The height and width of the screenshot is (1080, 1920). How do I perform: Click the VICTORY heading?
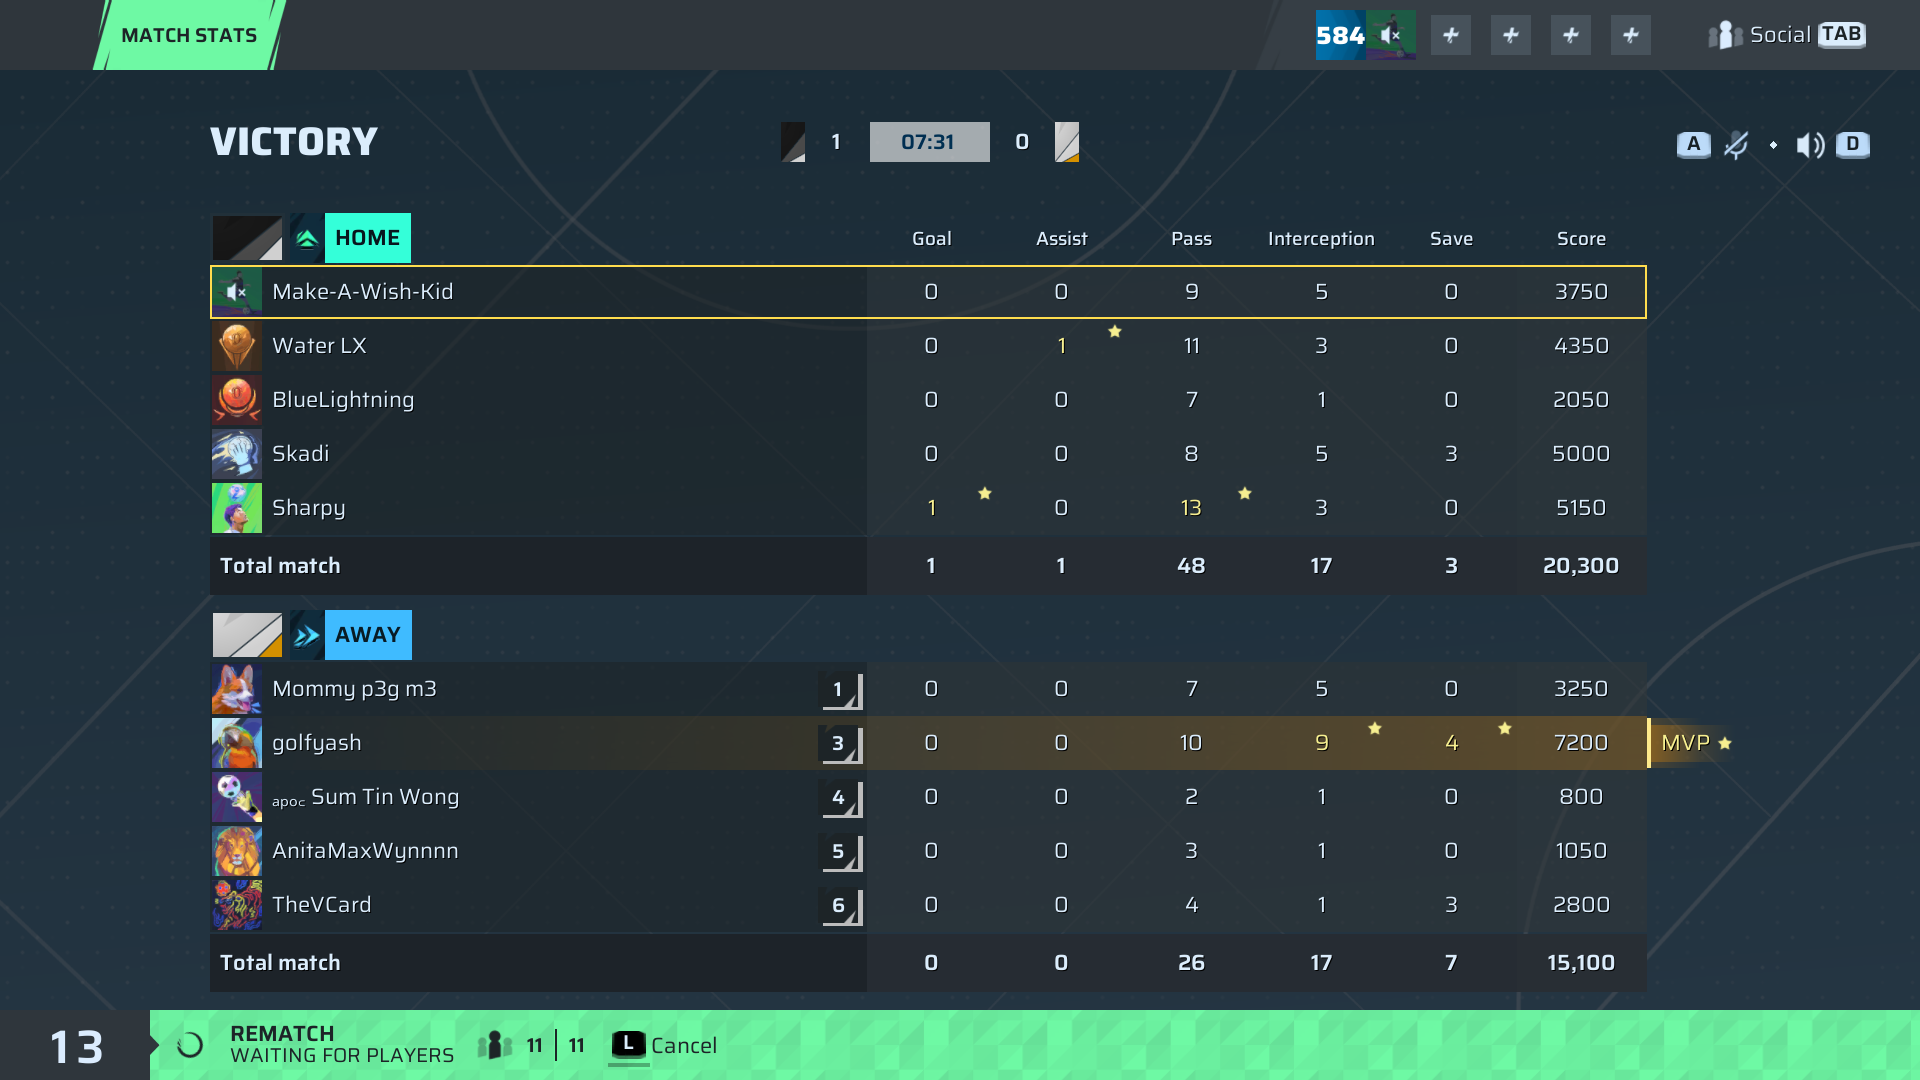pos(294,142)
